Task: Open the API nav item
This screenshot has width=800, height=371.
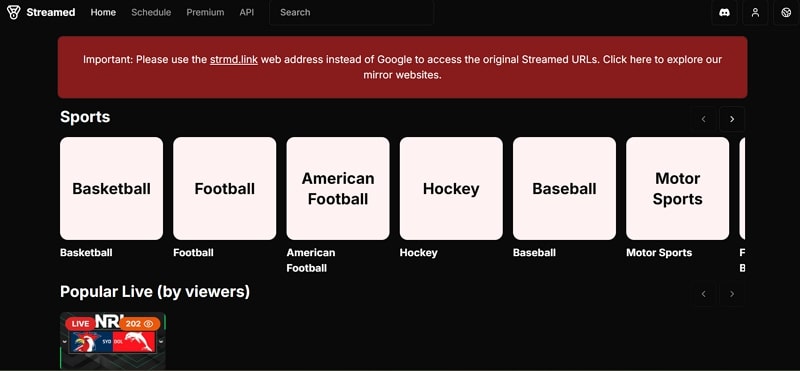Action: [x=246, y=12]
